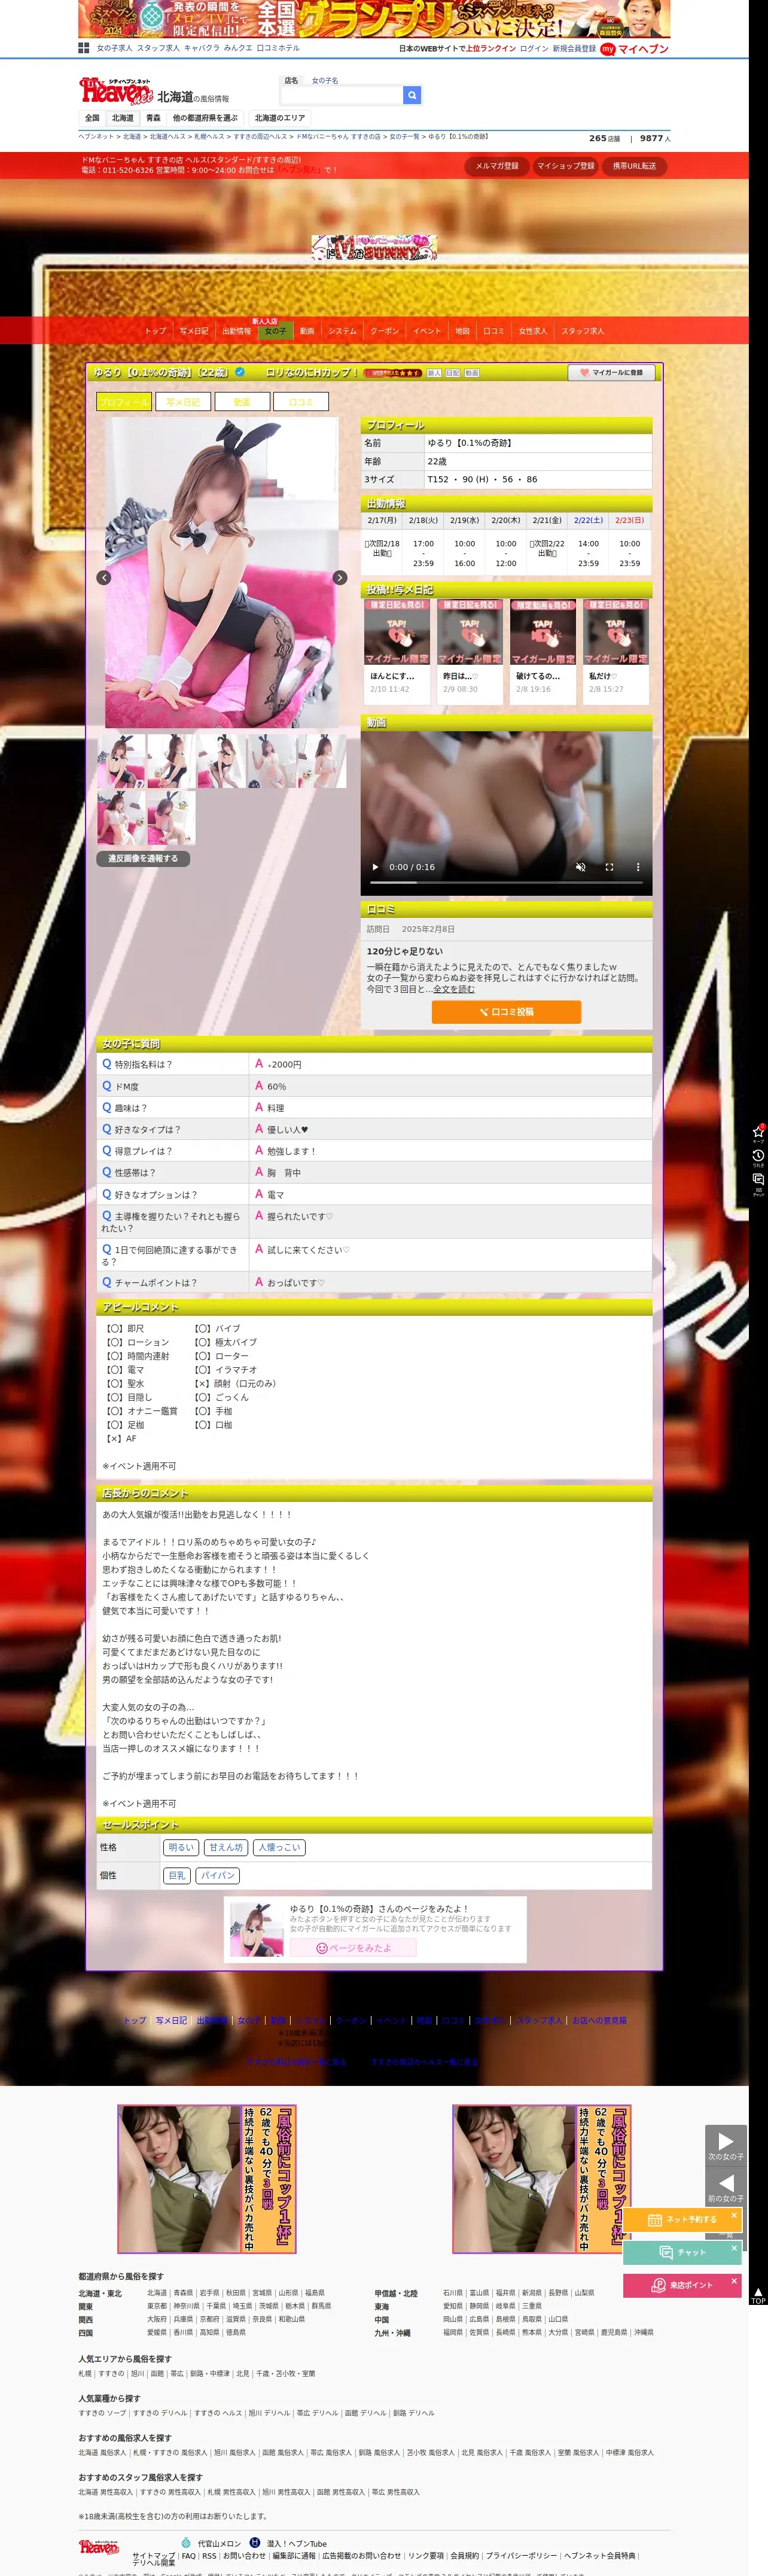
Task: Open 女の子 in red navigation bar
Action: click(x=275, y=331)
